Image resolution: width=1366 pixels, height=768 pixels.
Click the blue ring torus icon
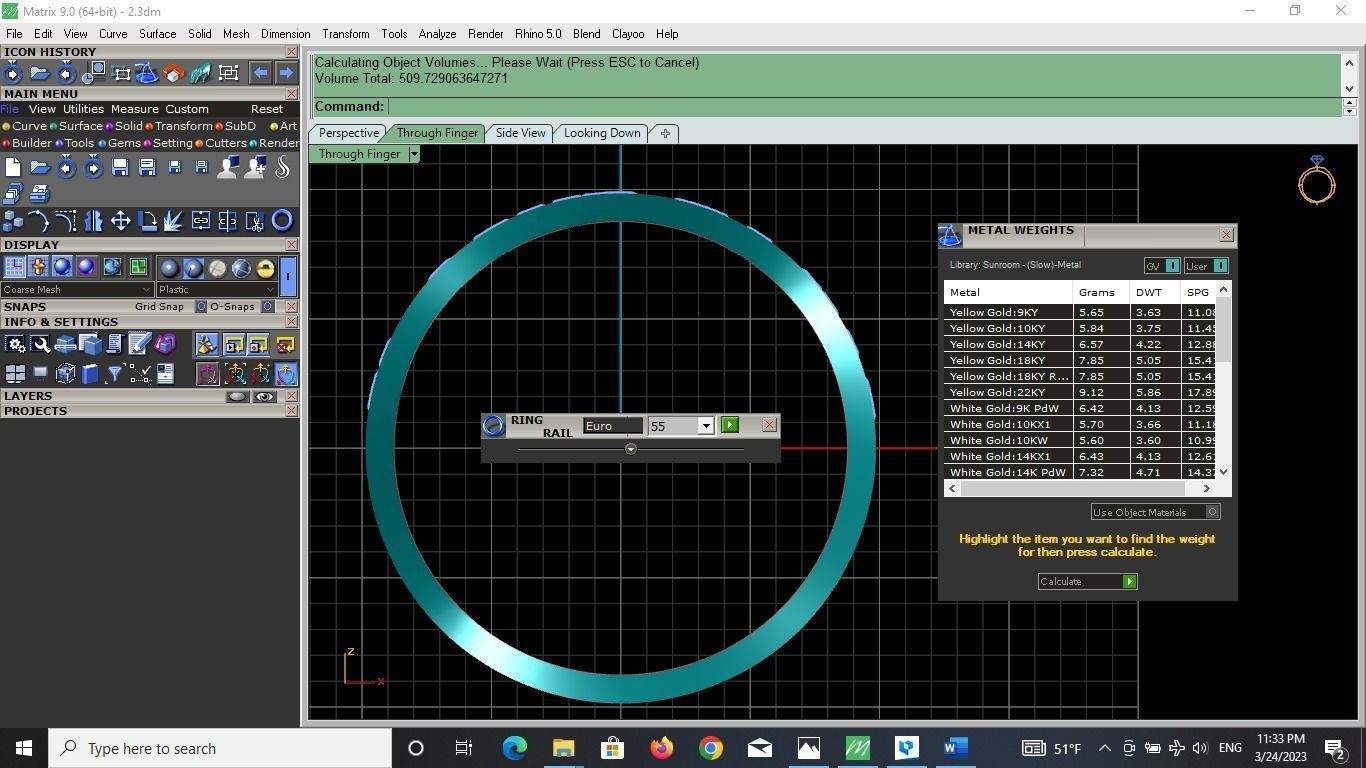coord(282,221)
